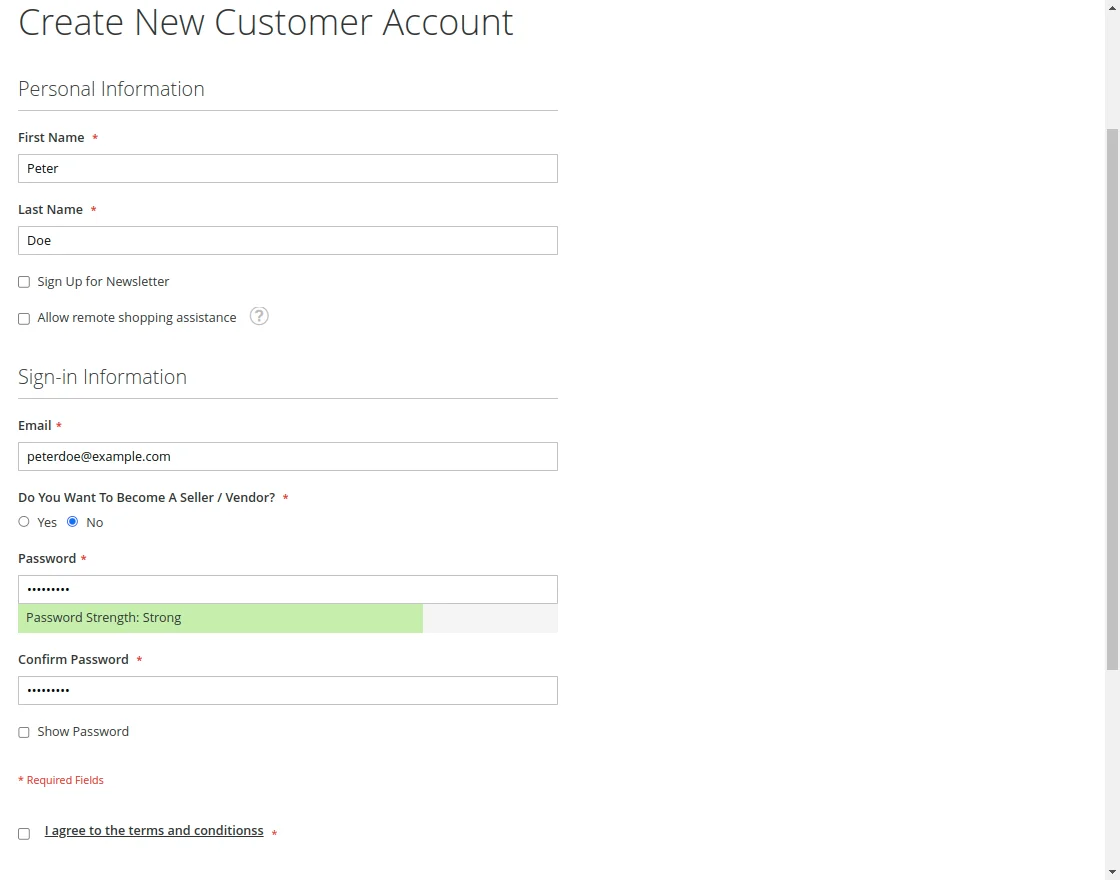
Task: Check Allow remote shopping assistance
Action: (x=24, y=318)
